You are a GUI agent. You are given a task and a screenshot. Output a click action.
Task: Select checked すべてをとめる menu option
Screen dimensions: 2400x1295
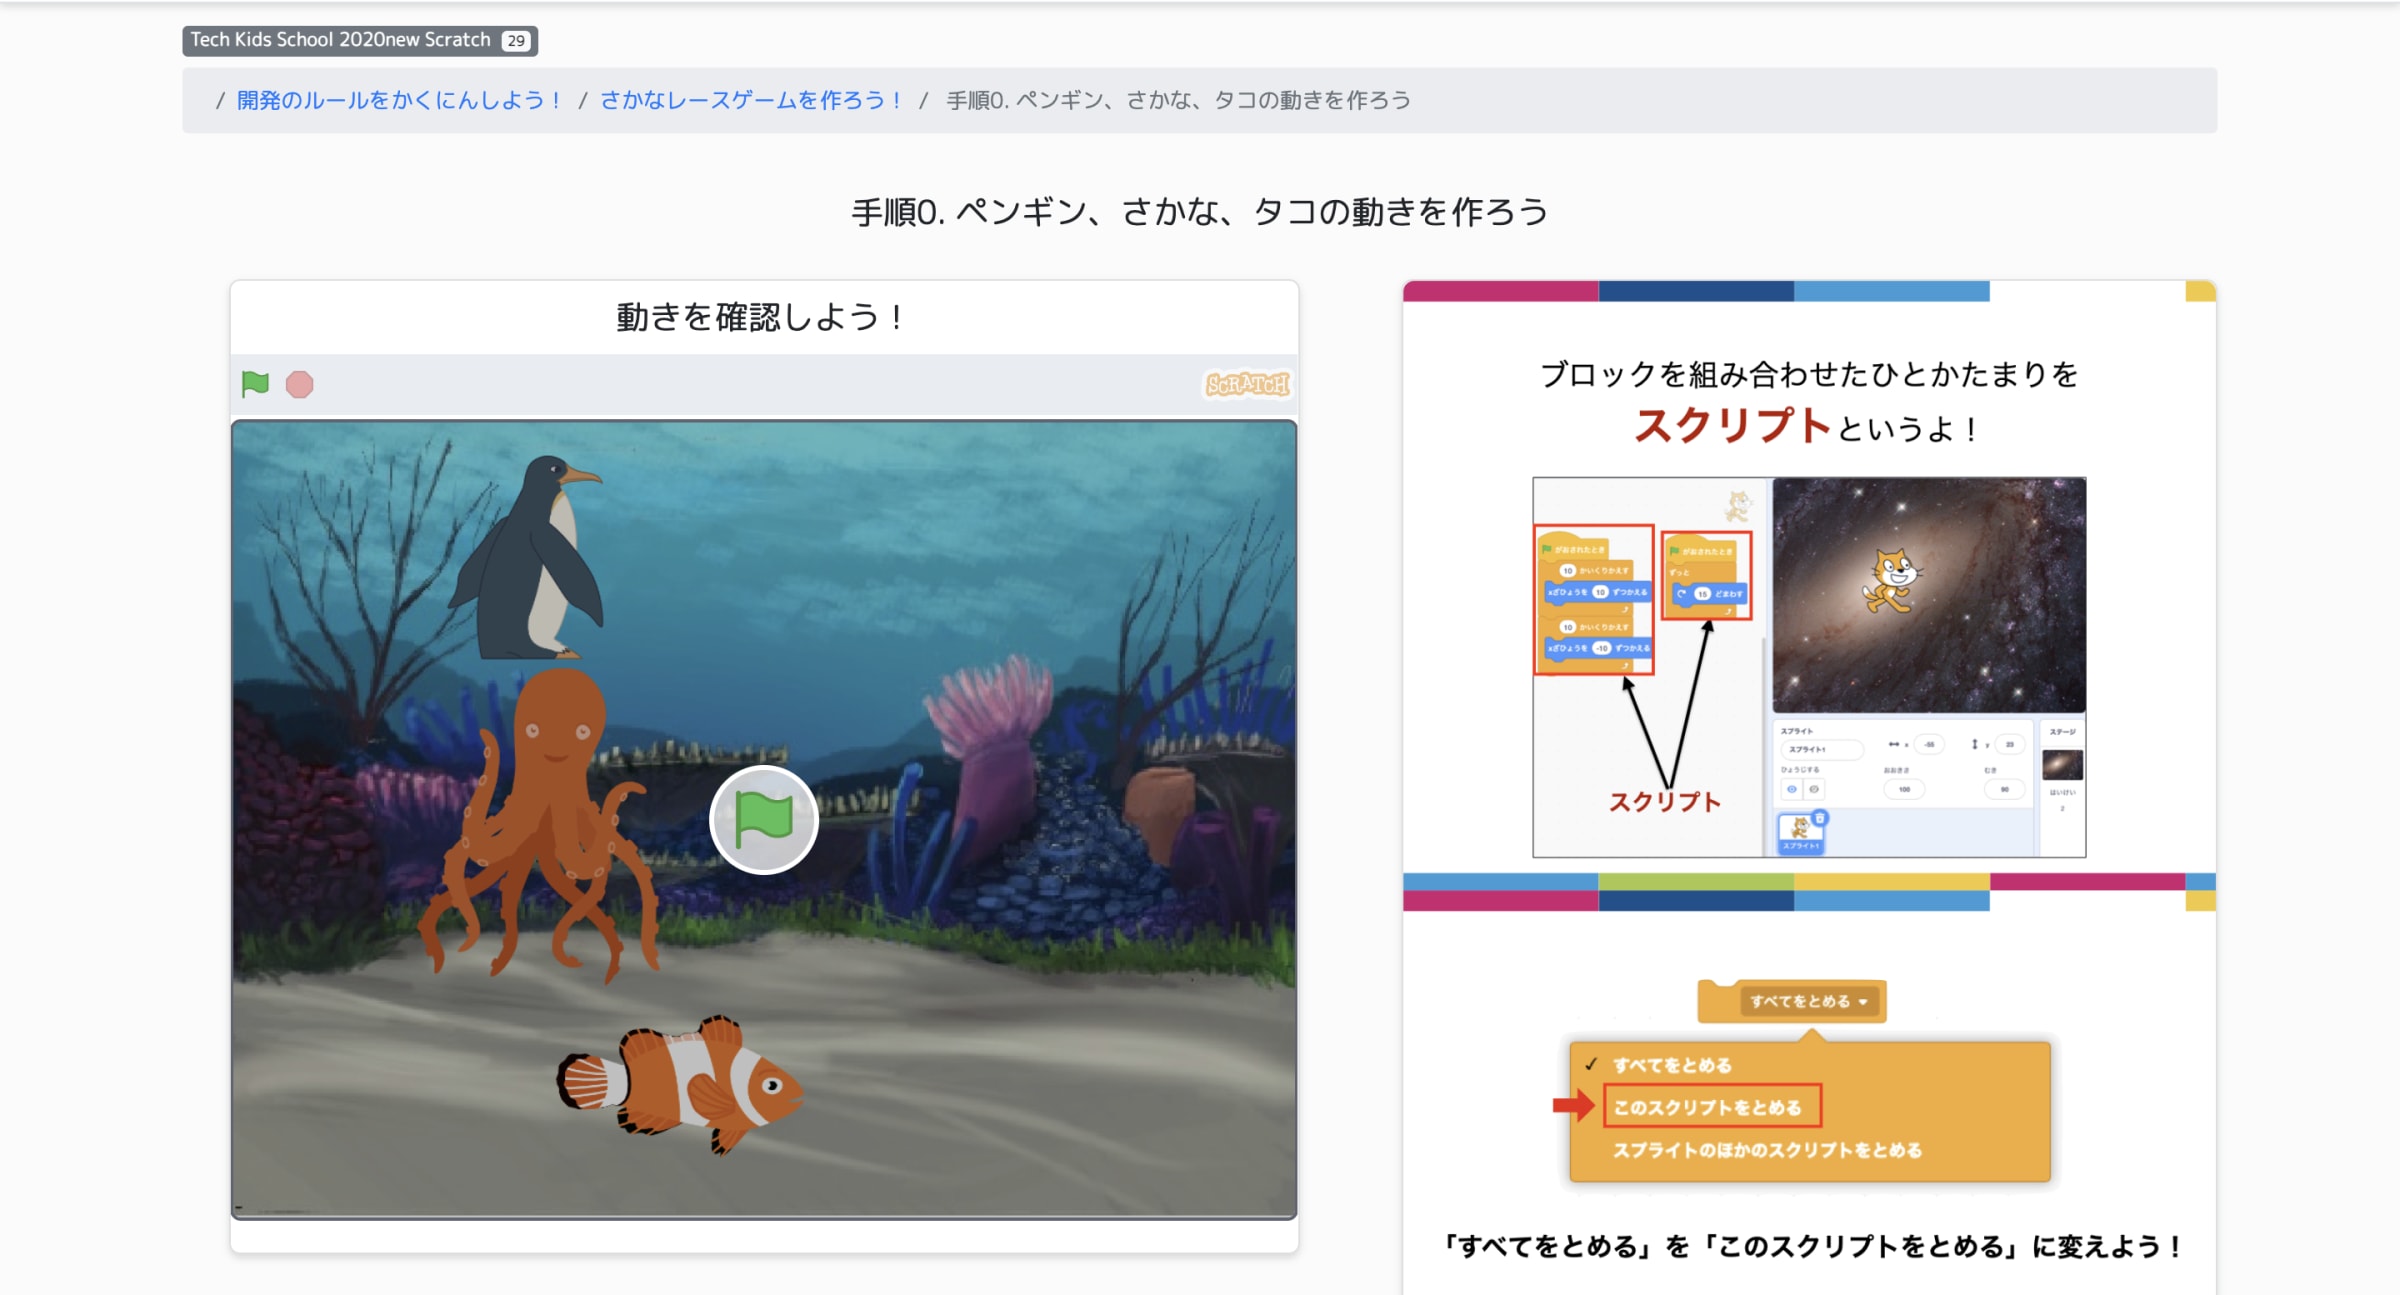pos(1672,1065)
